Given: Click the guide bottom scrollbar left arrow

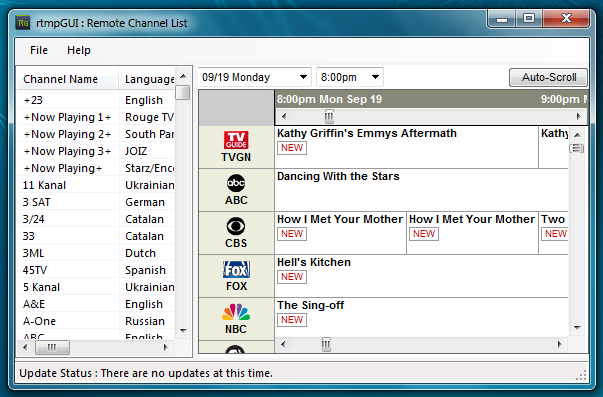Looking at the screenshot, I should [283, 344].
